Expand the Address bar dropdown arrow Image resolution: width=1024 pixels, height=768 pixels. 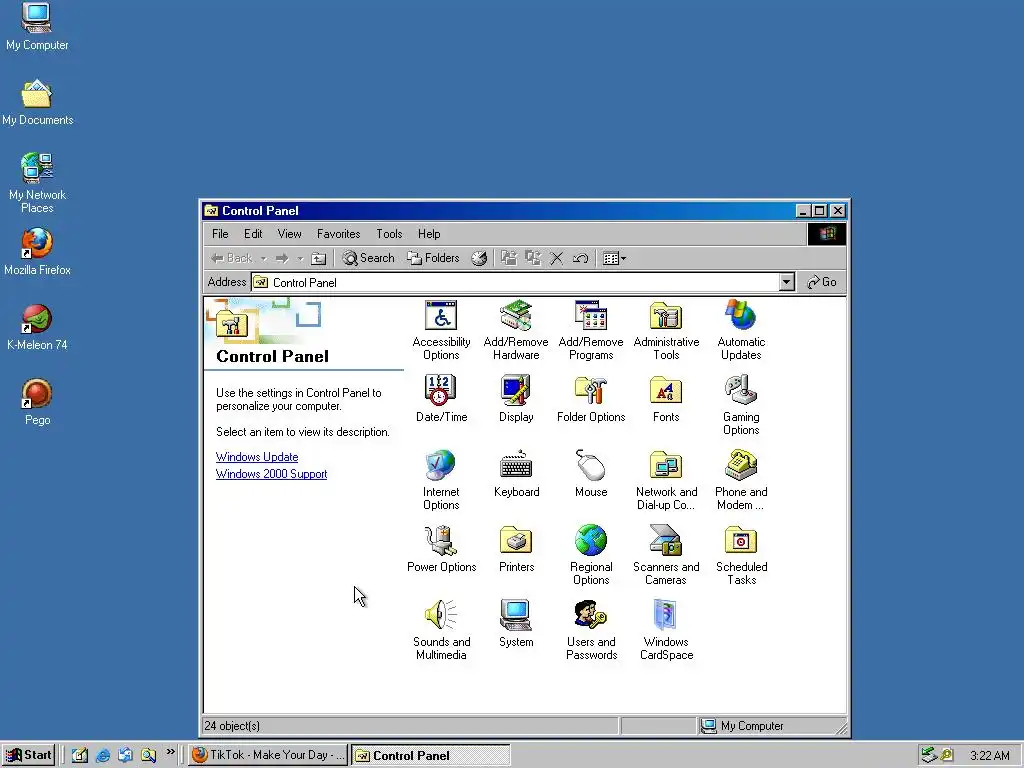[787, 282]
